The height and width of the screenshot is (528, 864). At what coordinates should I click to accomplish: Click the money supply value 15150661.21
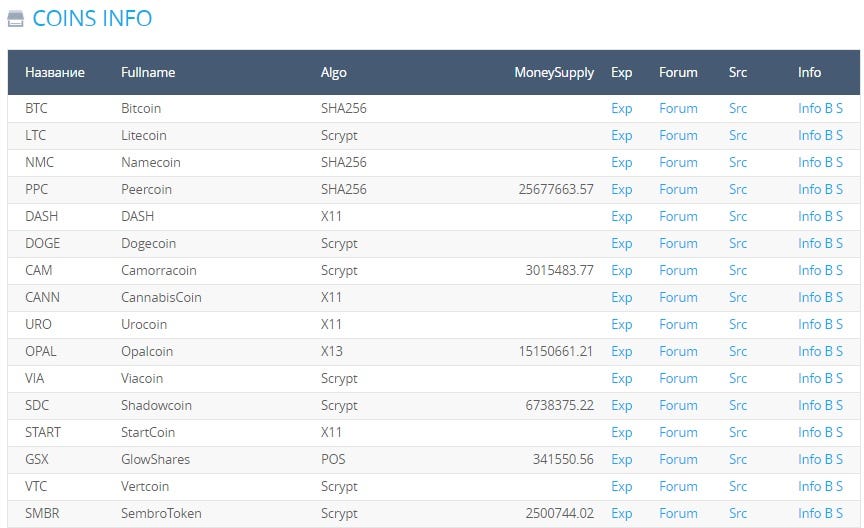[556, 352]
